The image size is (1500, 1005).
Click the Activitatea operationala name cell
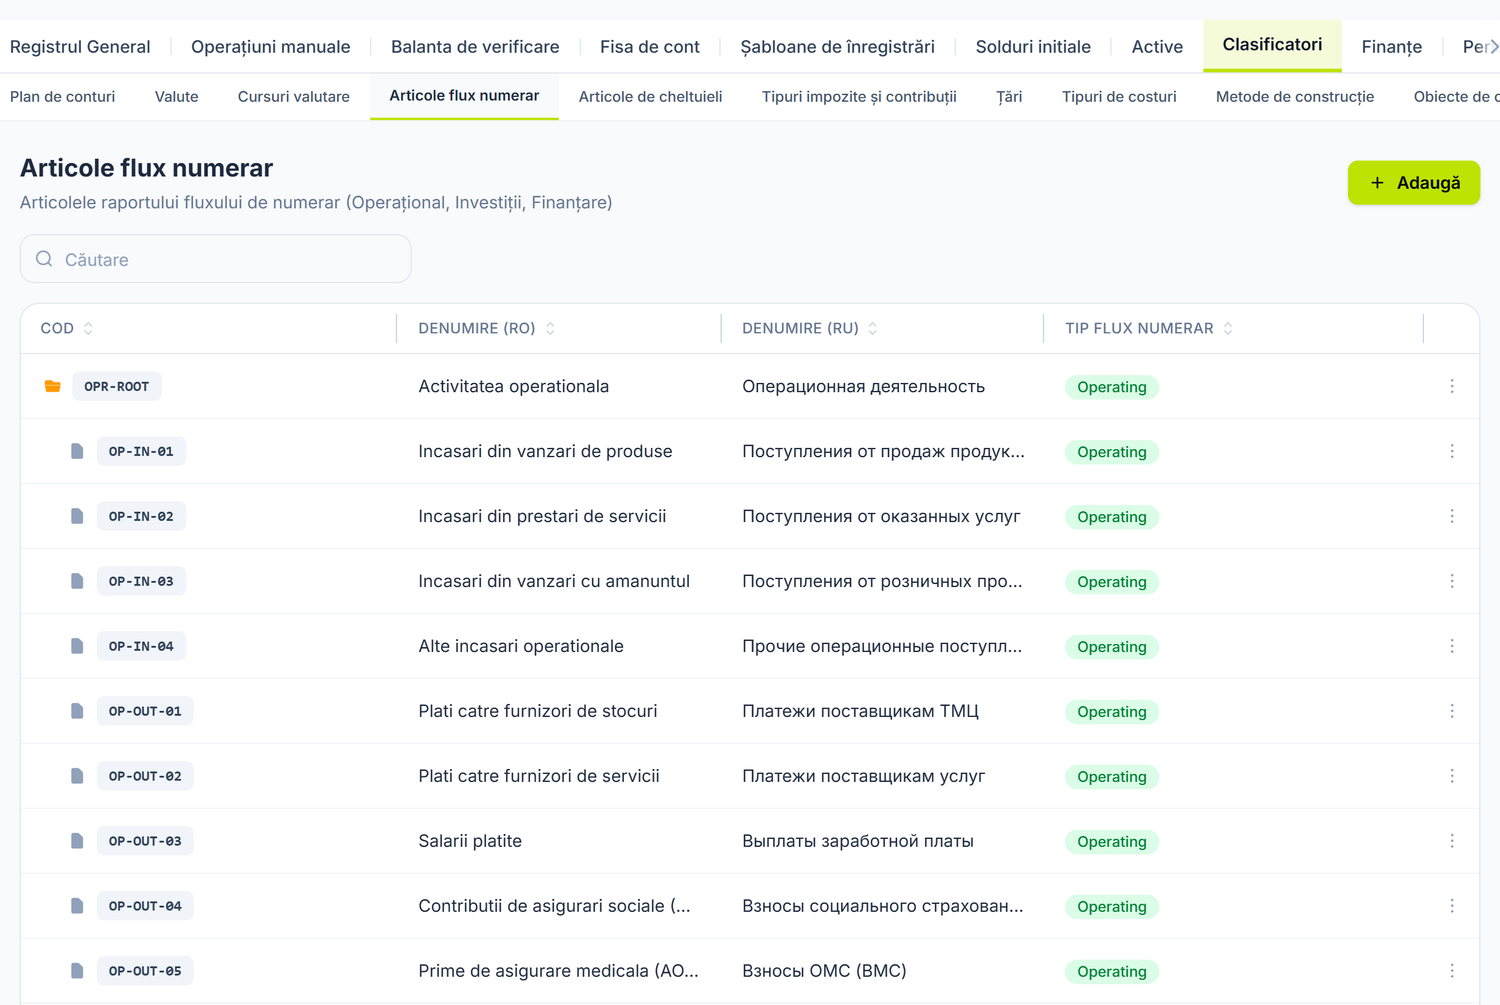(513, 386)
